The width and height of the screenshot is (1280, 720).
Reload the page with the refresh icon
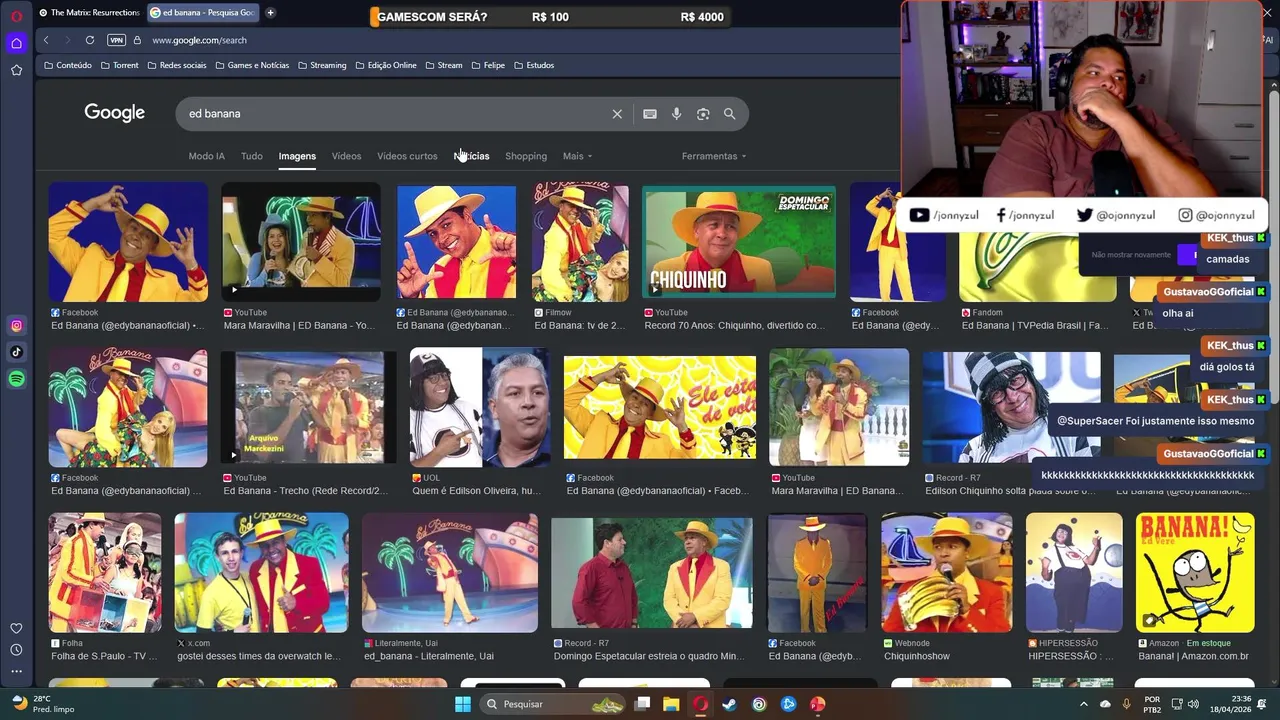90,40
